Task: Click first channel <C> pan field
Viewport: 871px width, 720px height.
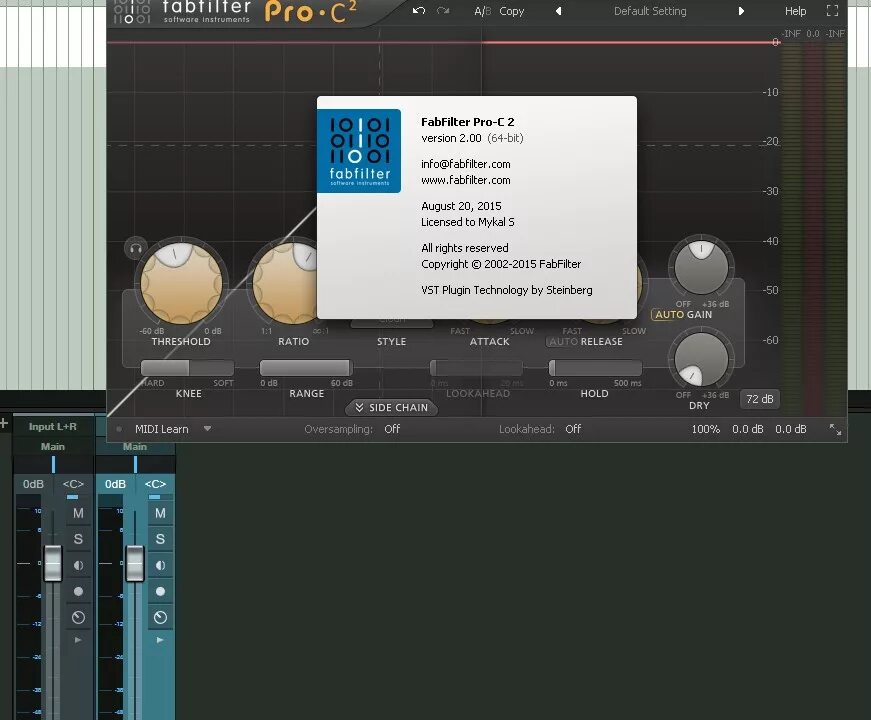Action: (x=73, y=484)
